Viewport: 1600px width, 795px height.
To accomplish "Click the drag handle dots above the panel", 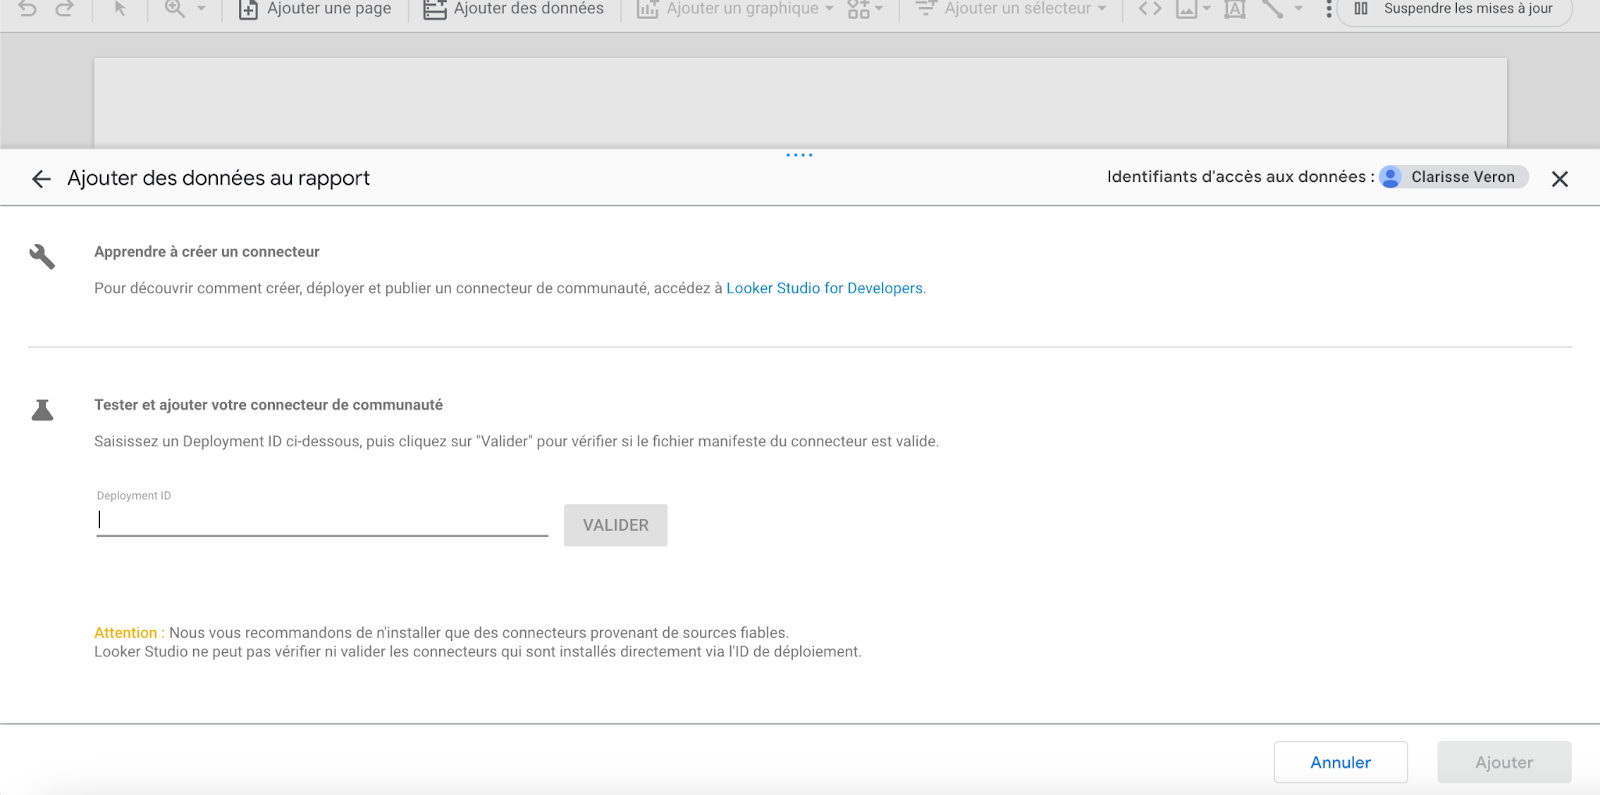I will (x=799, y=155).
